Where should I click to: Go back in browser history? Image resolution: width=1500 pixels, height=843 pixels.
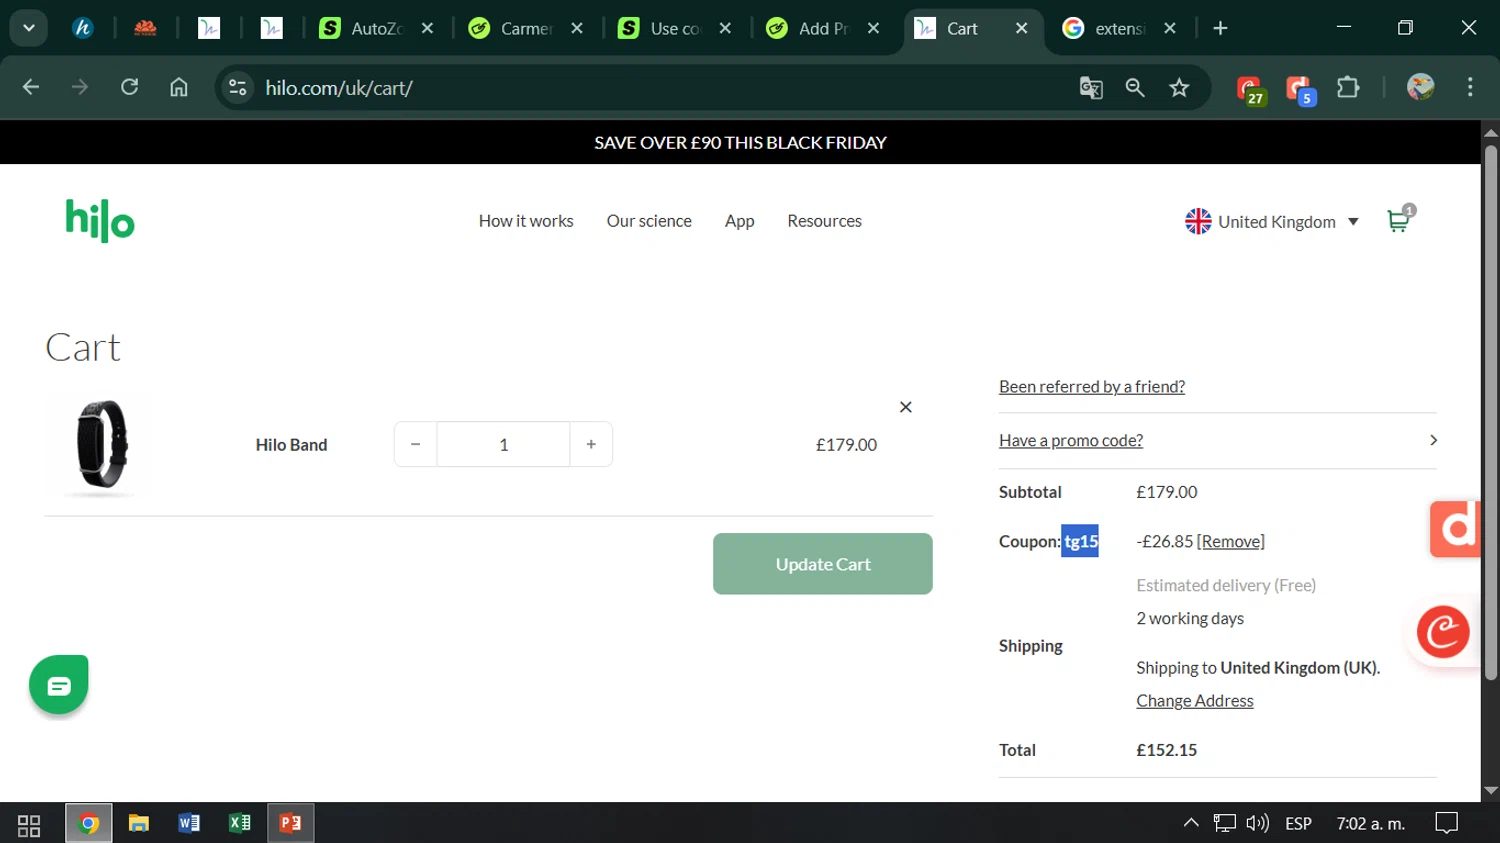click(x=31, y=87)
